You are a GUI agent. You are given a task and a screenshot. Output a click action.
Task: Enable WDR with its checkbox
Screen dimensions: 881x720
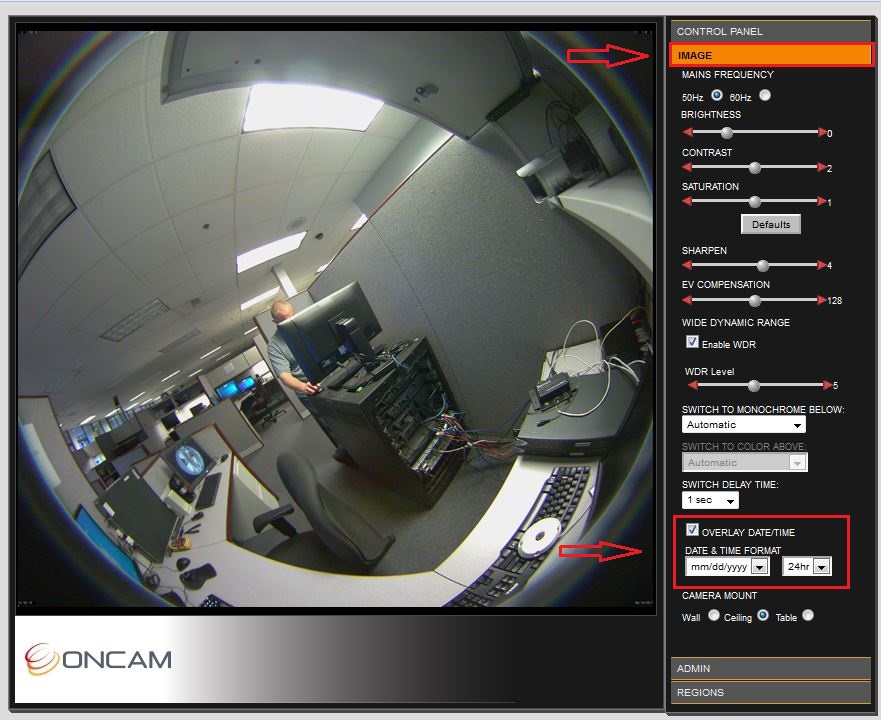[x=692, y=341]
